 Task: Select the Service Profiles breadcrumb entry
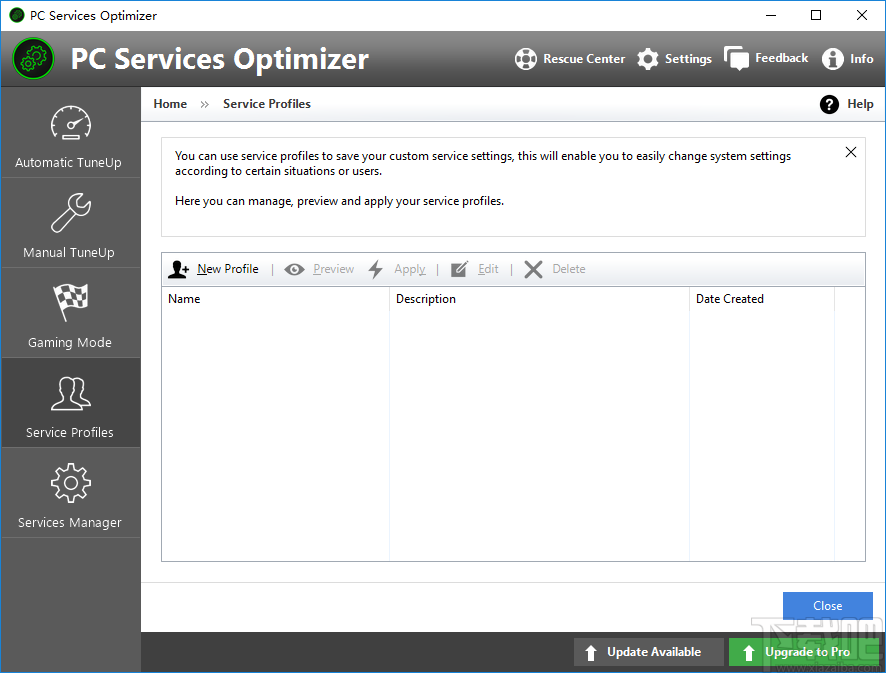tap(266, 103)
